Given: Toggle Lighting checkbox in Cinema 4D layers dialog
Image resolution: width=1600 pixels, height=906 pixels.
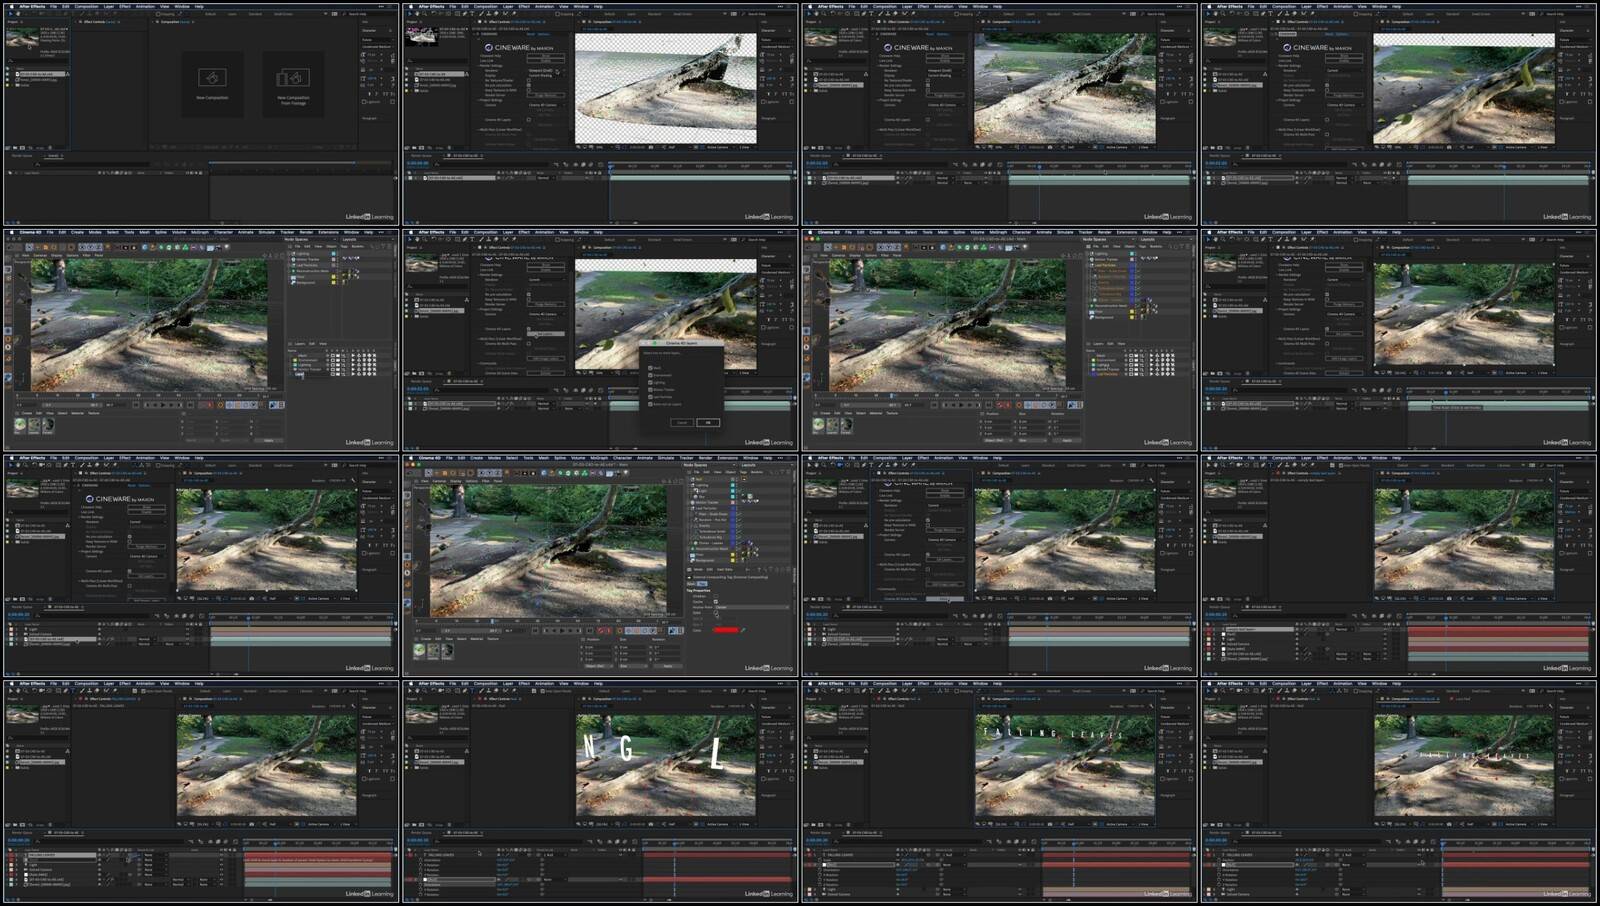Looking at the screenshot, I should coord(650,382).
